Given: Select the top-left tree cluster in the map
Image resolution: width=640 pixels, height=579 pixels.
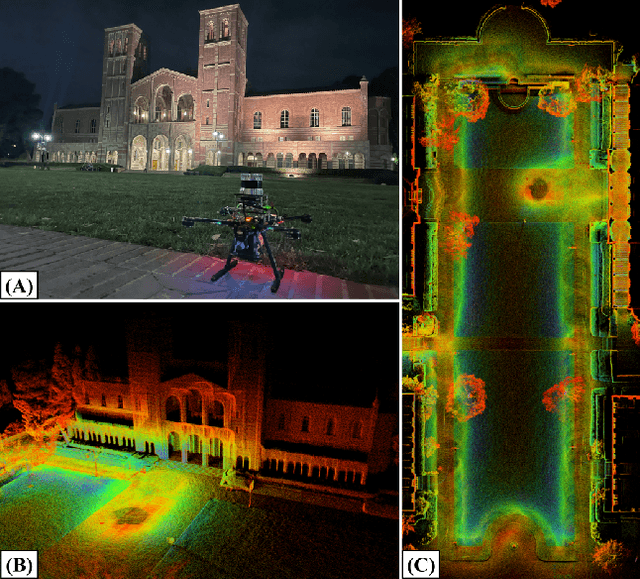Looking at the screenshot, I should pyautogui.click(x=464, y=100).
